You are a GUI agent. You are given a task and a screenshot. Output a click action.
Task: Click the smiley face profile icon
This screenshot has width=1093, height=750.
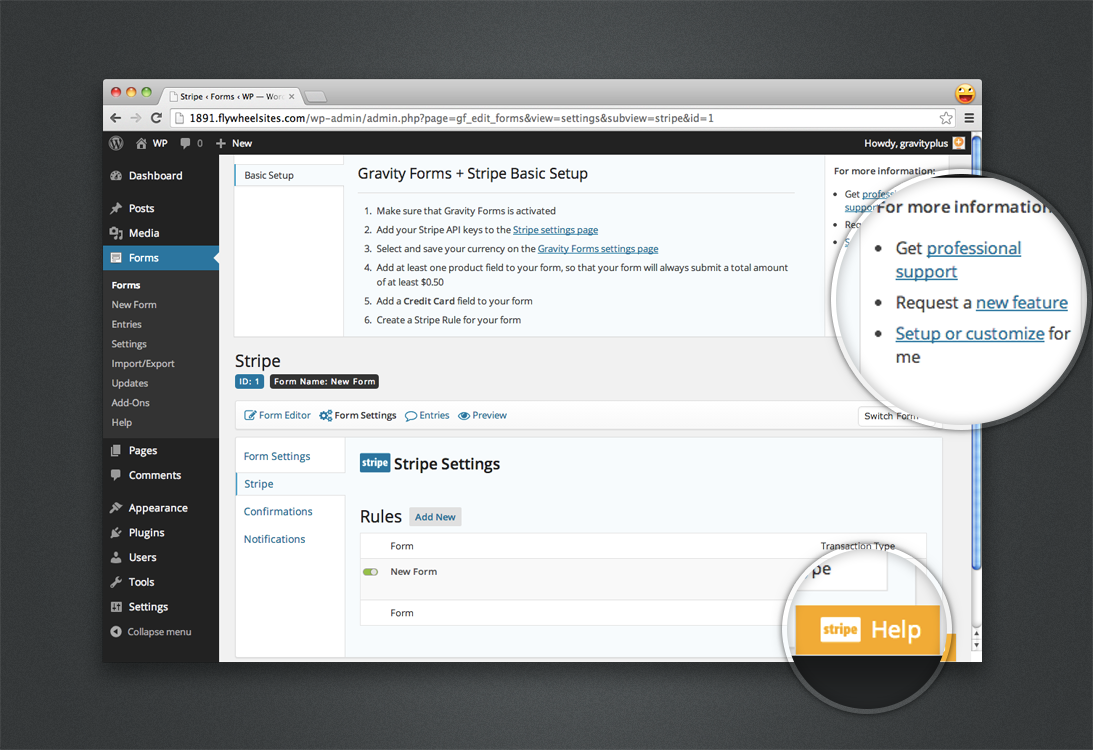point(965,93)
